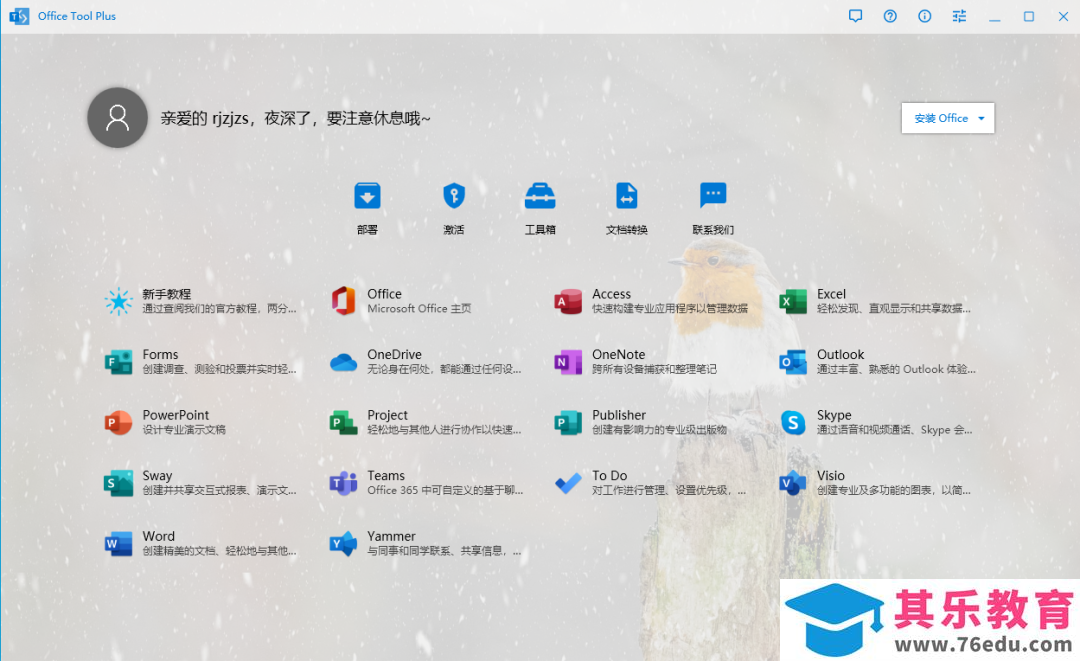1080x661 pixels.
Task: Click the Visio app icon
Action: pyautogui.click(x=793, y=483)
